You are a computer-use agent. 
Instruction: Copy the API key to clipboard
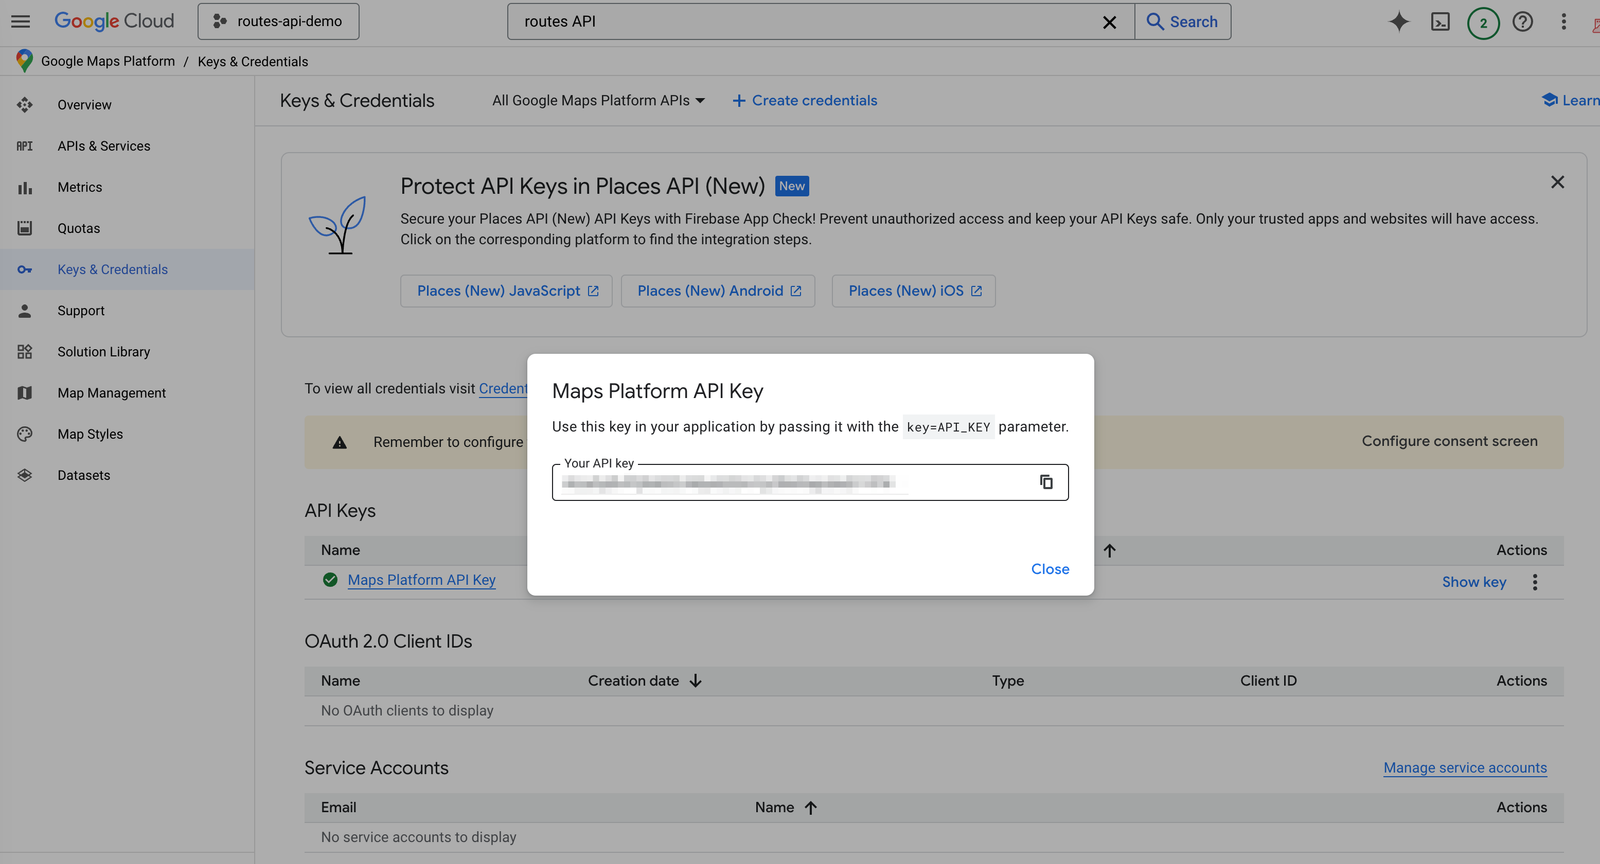[x=1046, y=482]
